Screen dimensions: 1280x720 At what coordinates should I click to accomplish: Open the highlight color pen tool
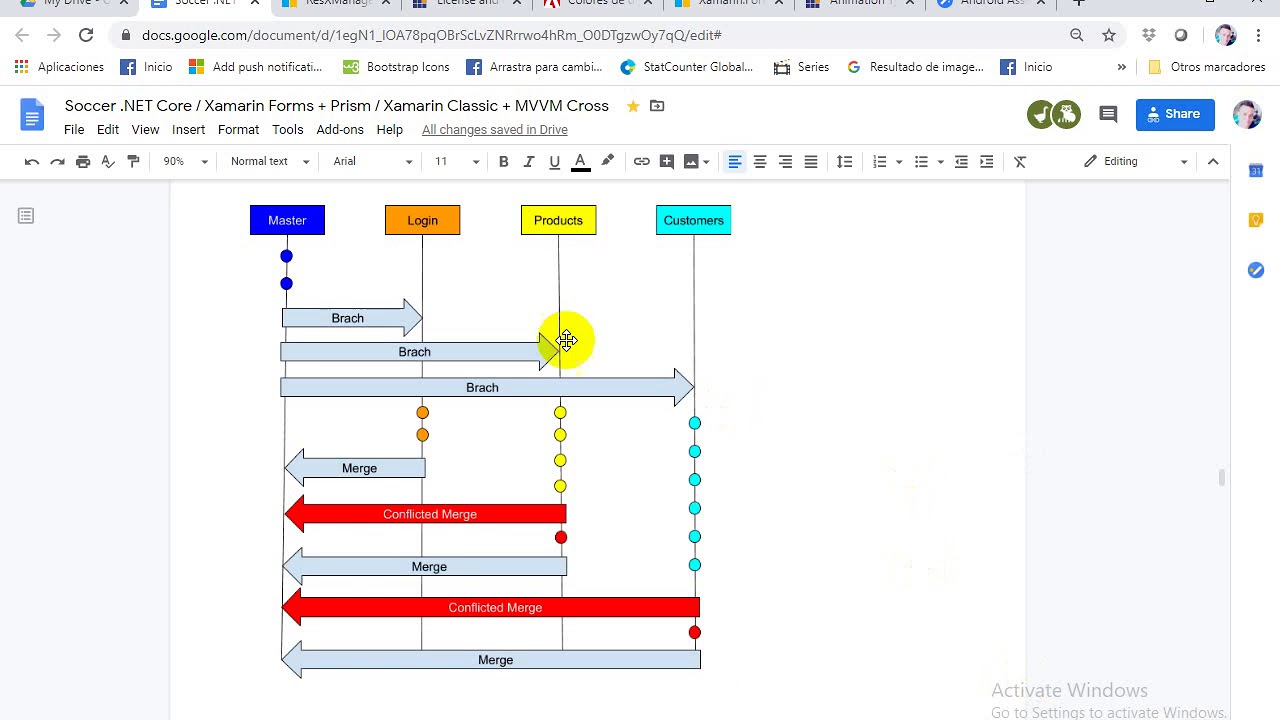coord(607,161)
